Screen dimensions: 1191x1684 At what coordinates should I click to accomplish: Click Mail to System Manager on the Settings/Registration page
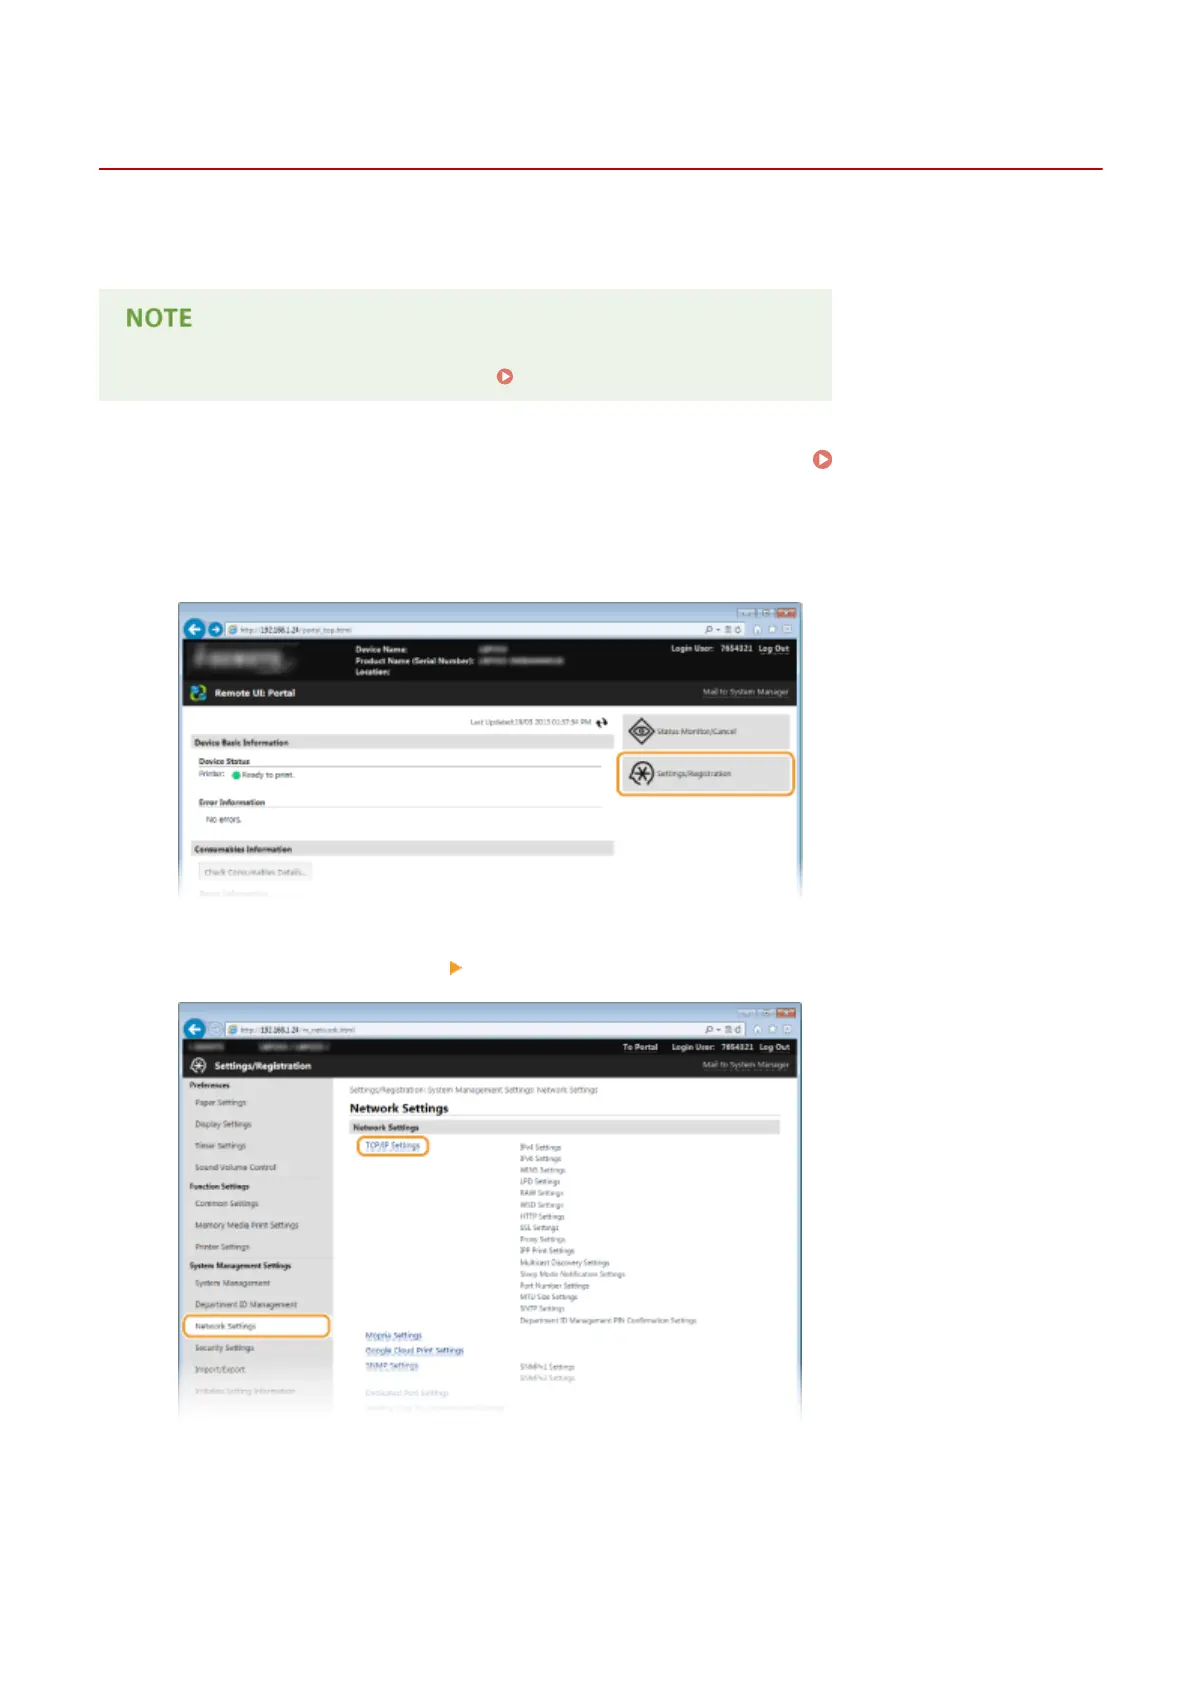tap(746, 1065)
